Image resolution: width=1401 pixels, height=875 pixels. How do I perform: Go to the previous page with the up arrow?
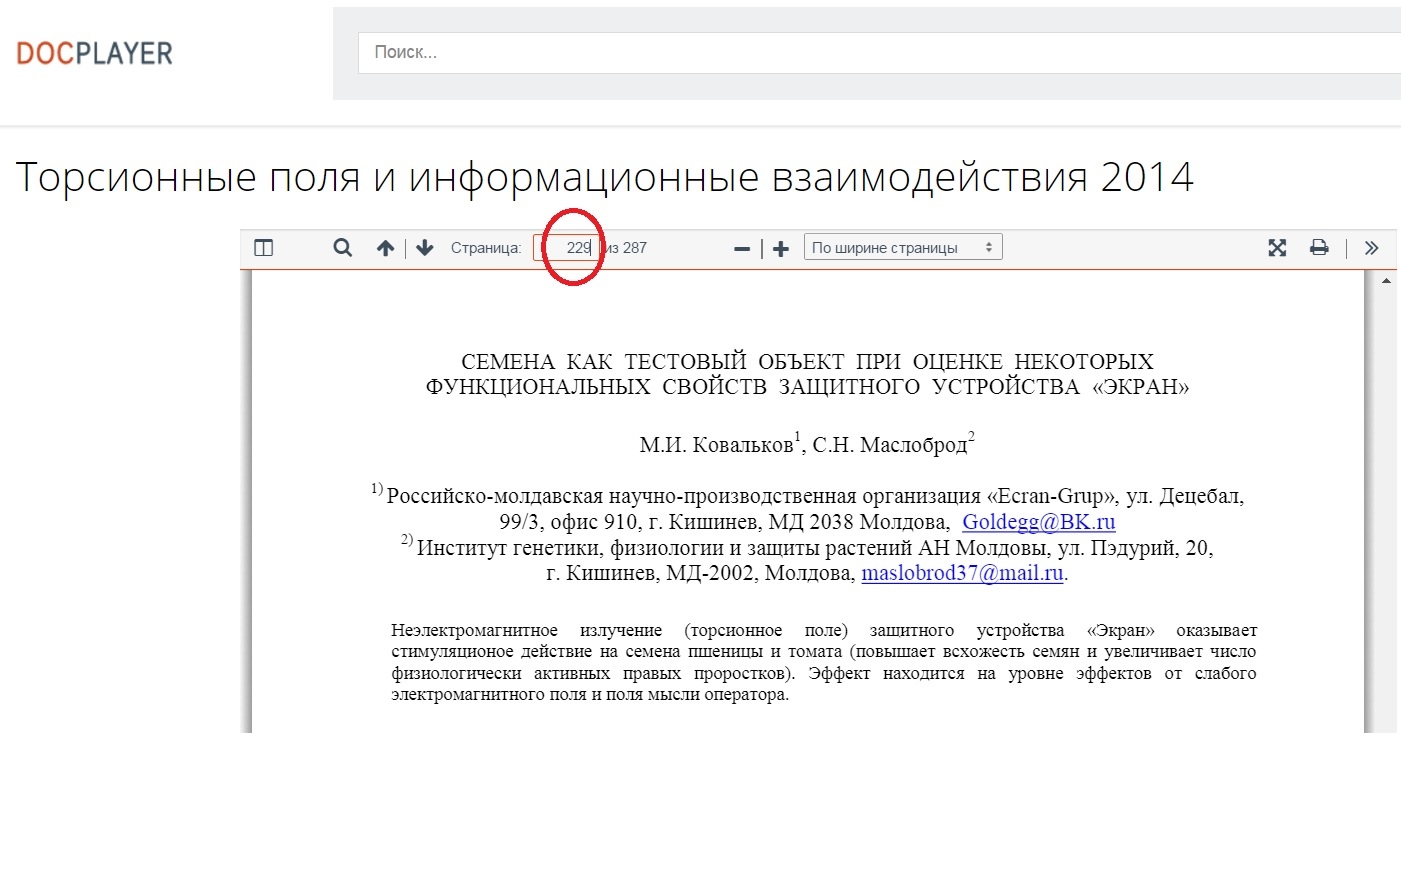(x=385, y=248)
